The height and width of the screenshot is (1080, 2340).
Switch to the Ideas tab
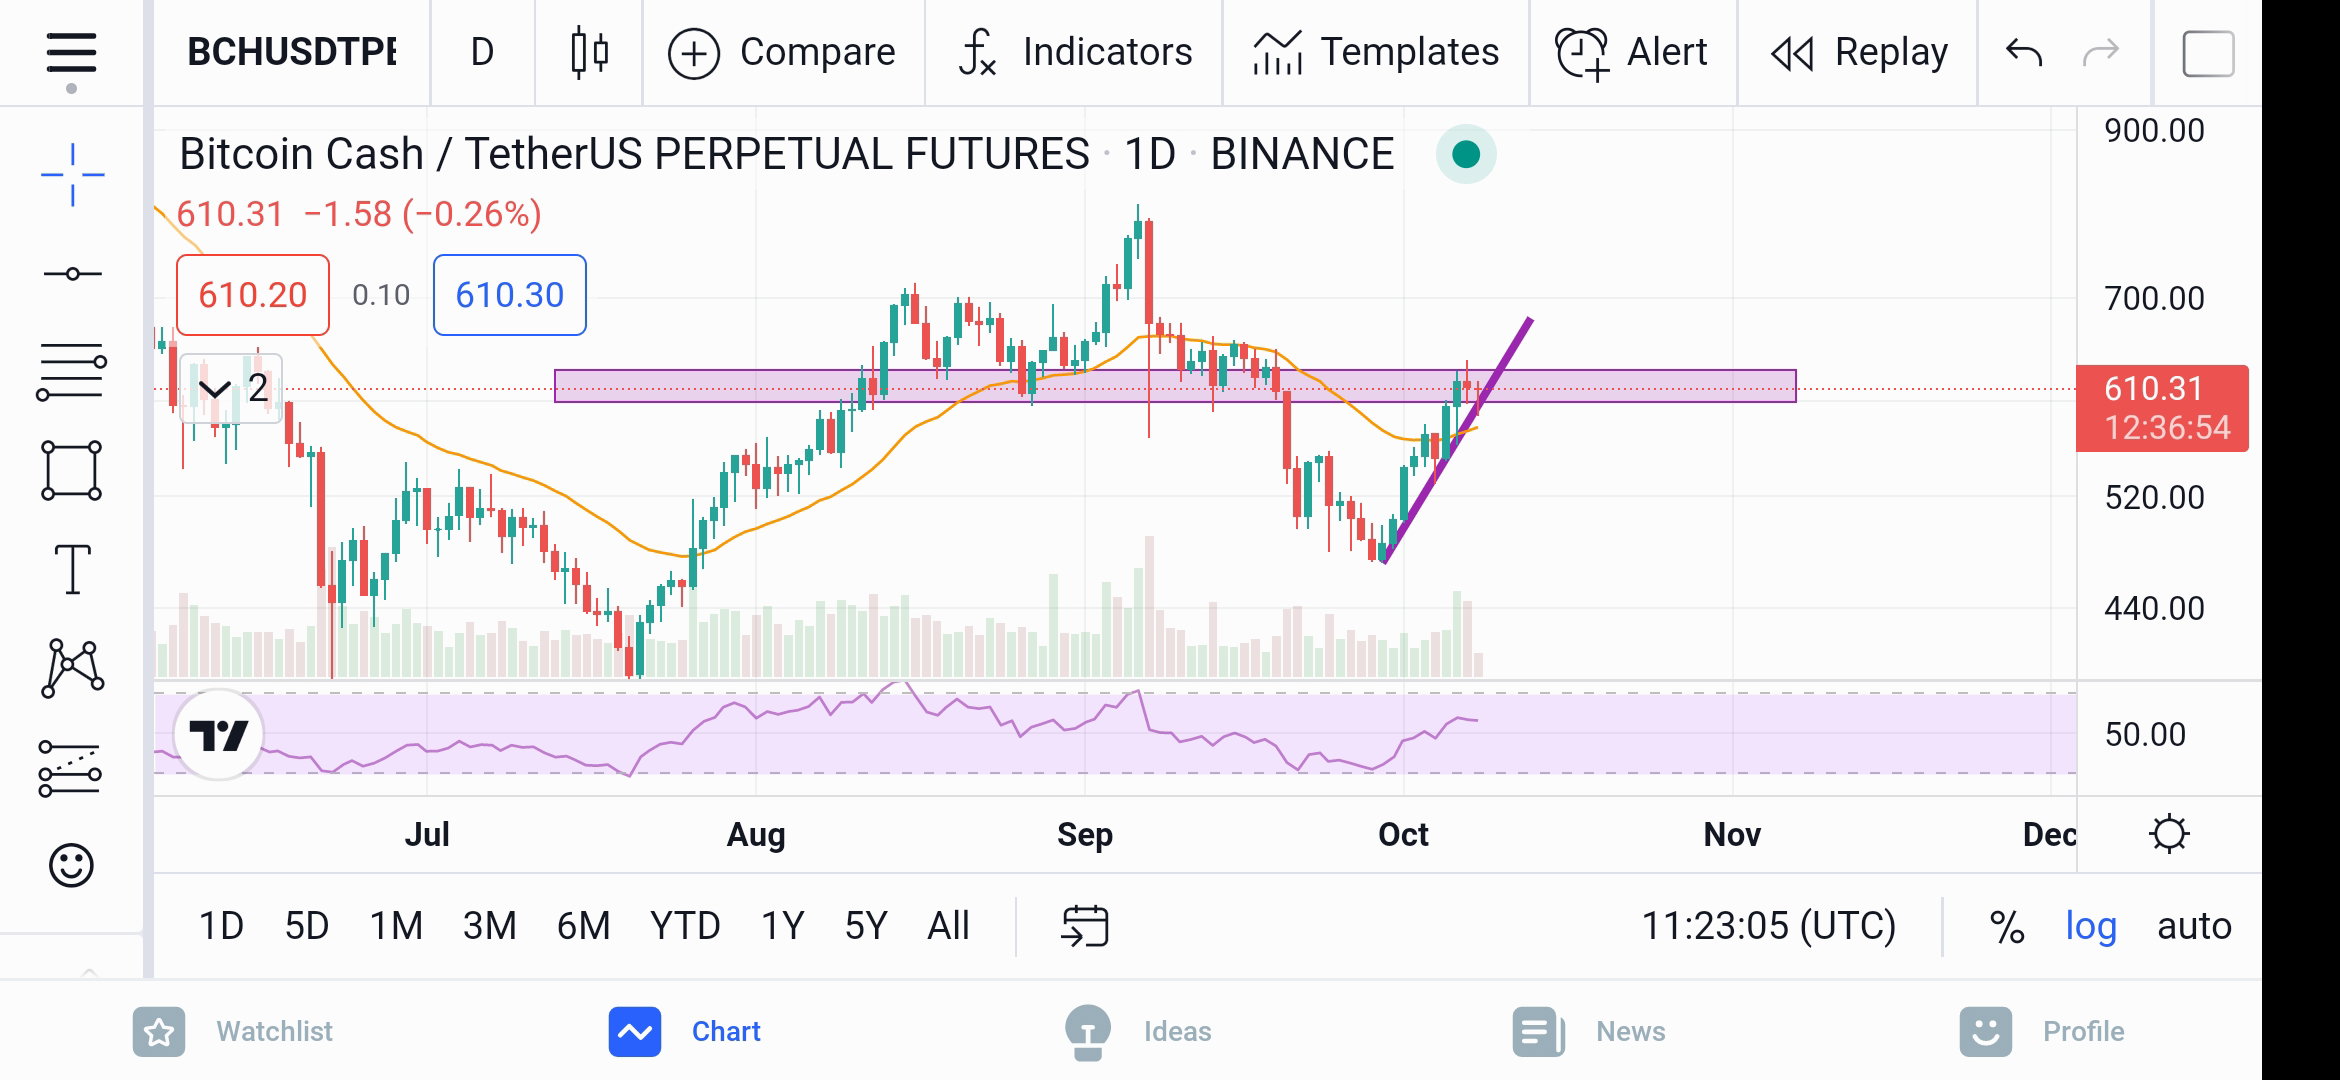pos(1138,1031)
